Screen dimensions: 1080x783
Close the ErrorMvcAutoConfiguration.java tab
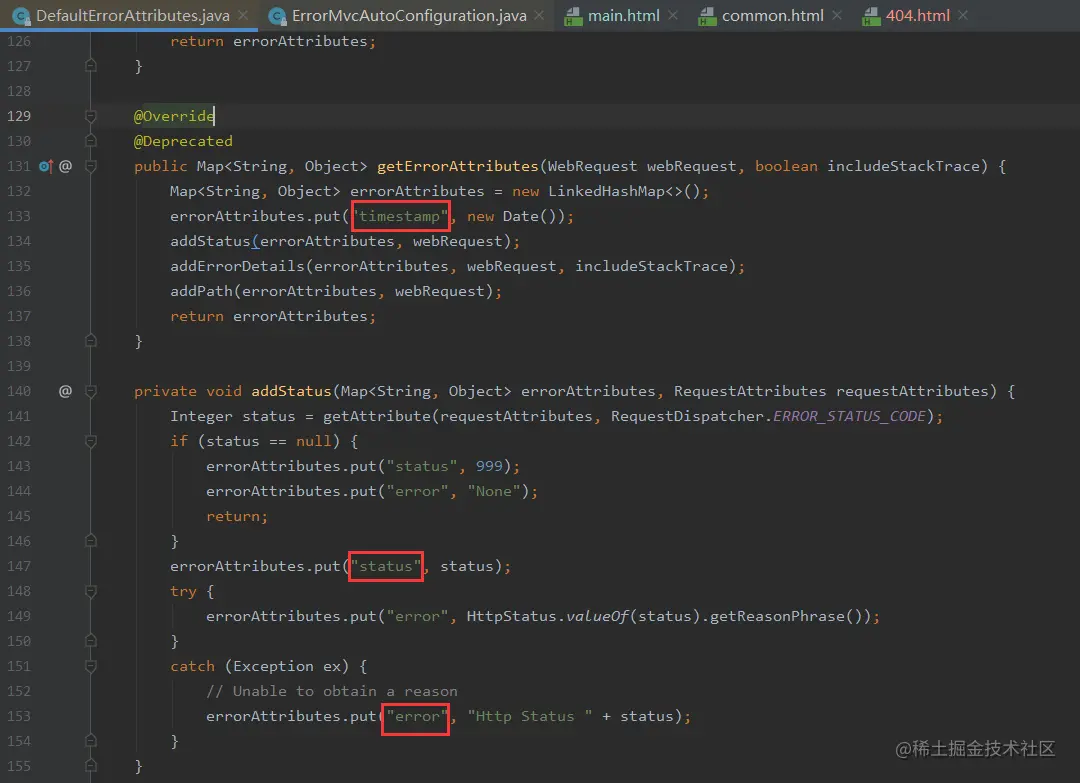coord(539,15)
